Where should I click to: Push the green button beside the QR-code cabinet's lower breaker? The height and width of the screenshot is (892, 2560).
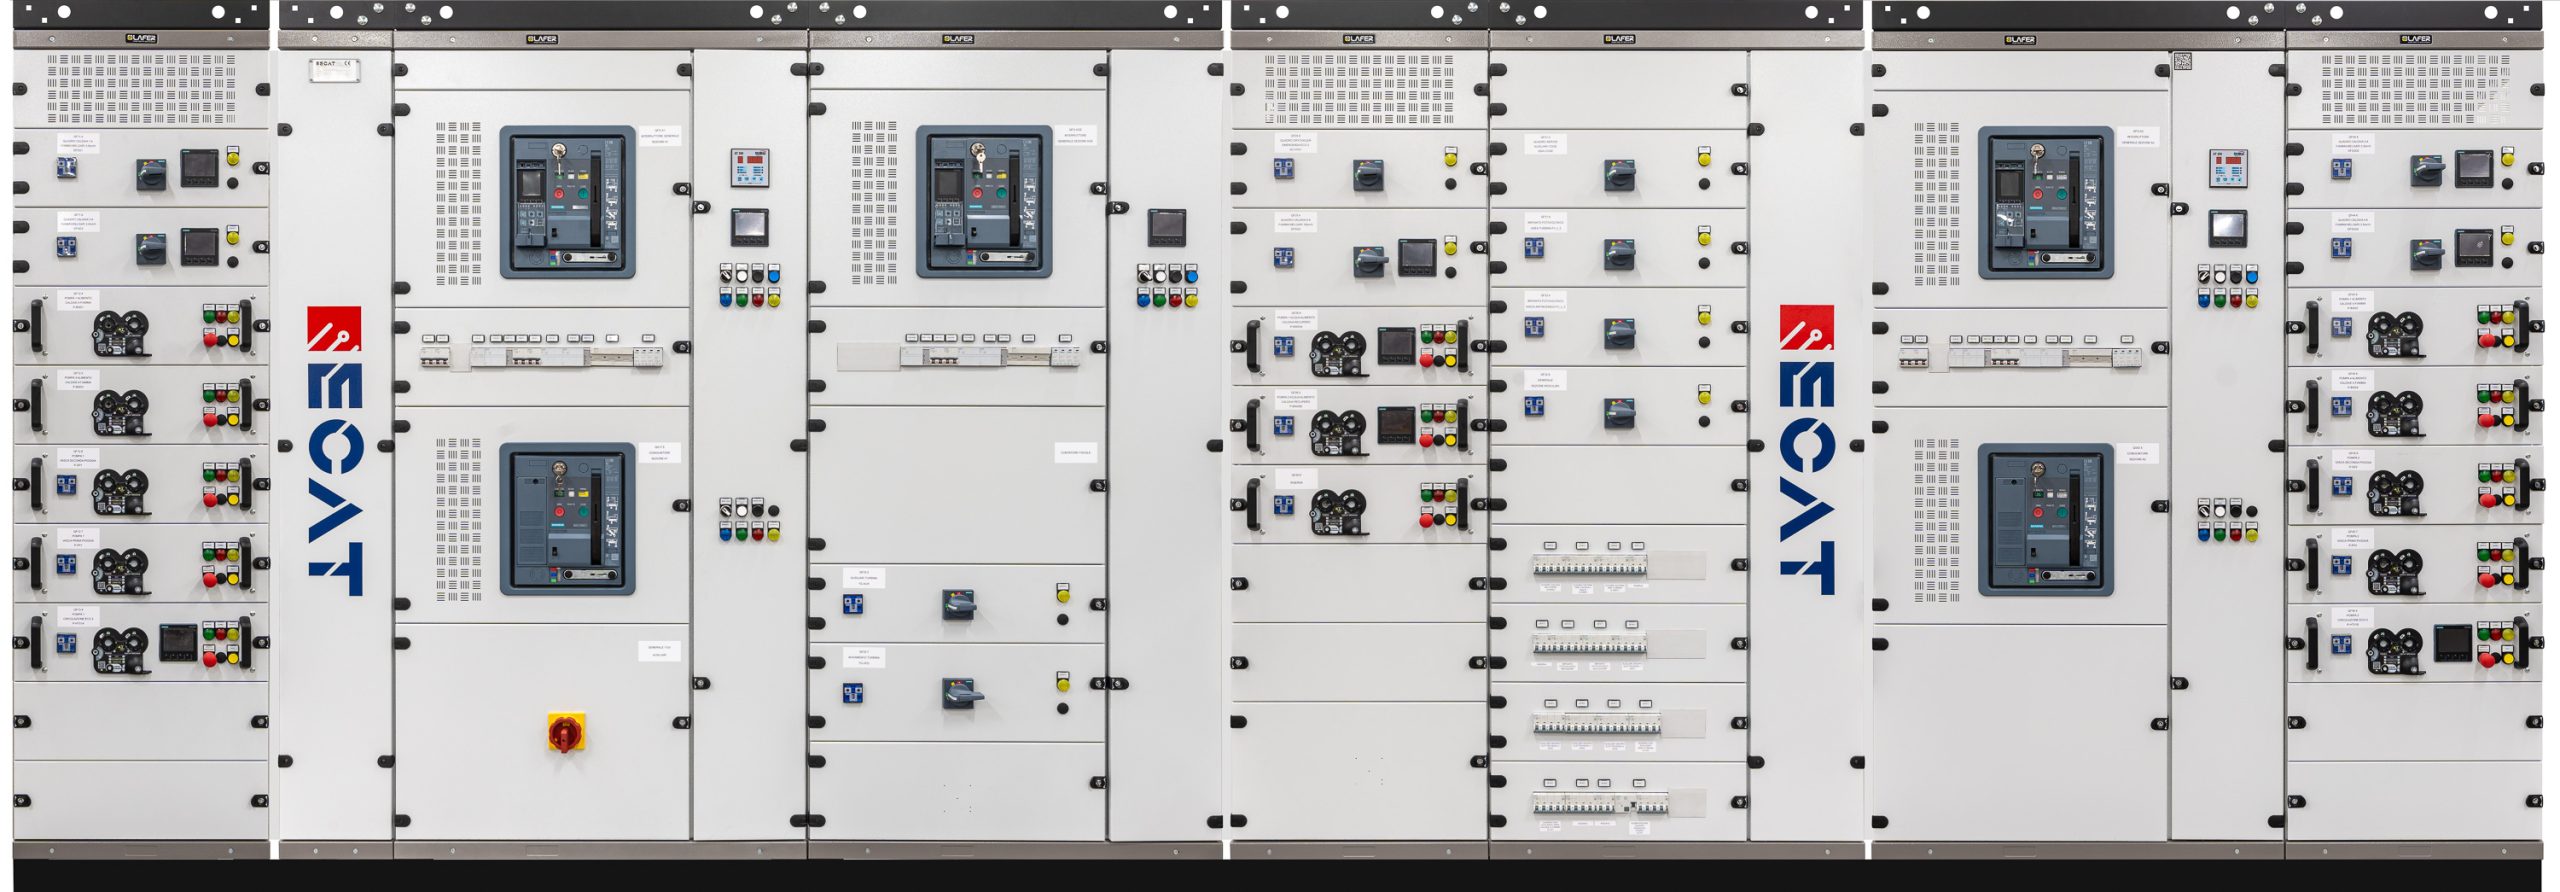coord(2220,533)
